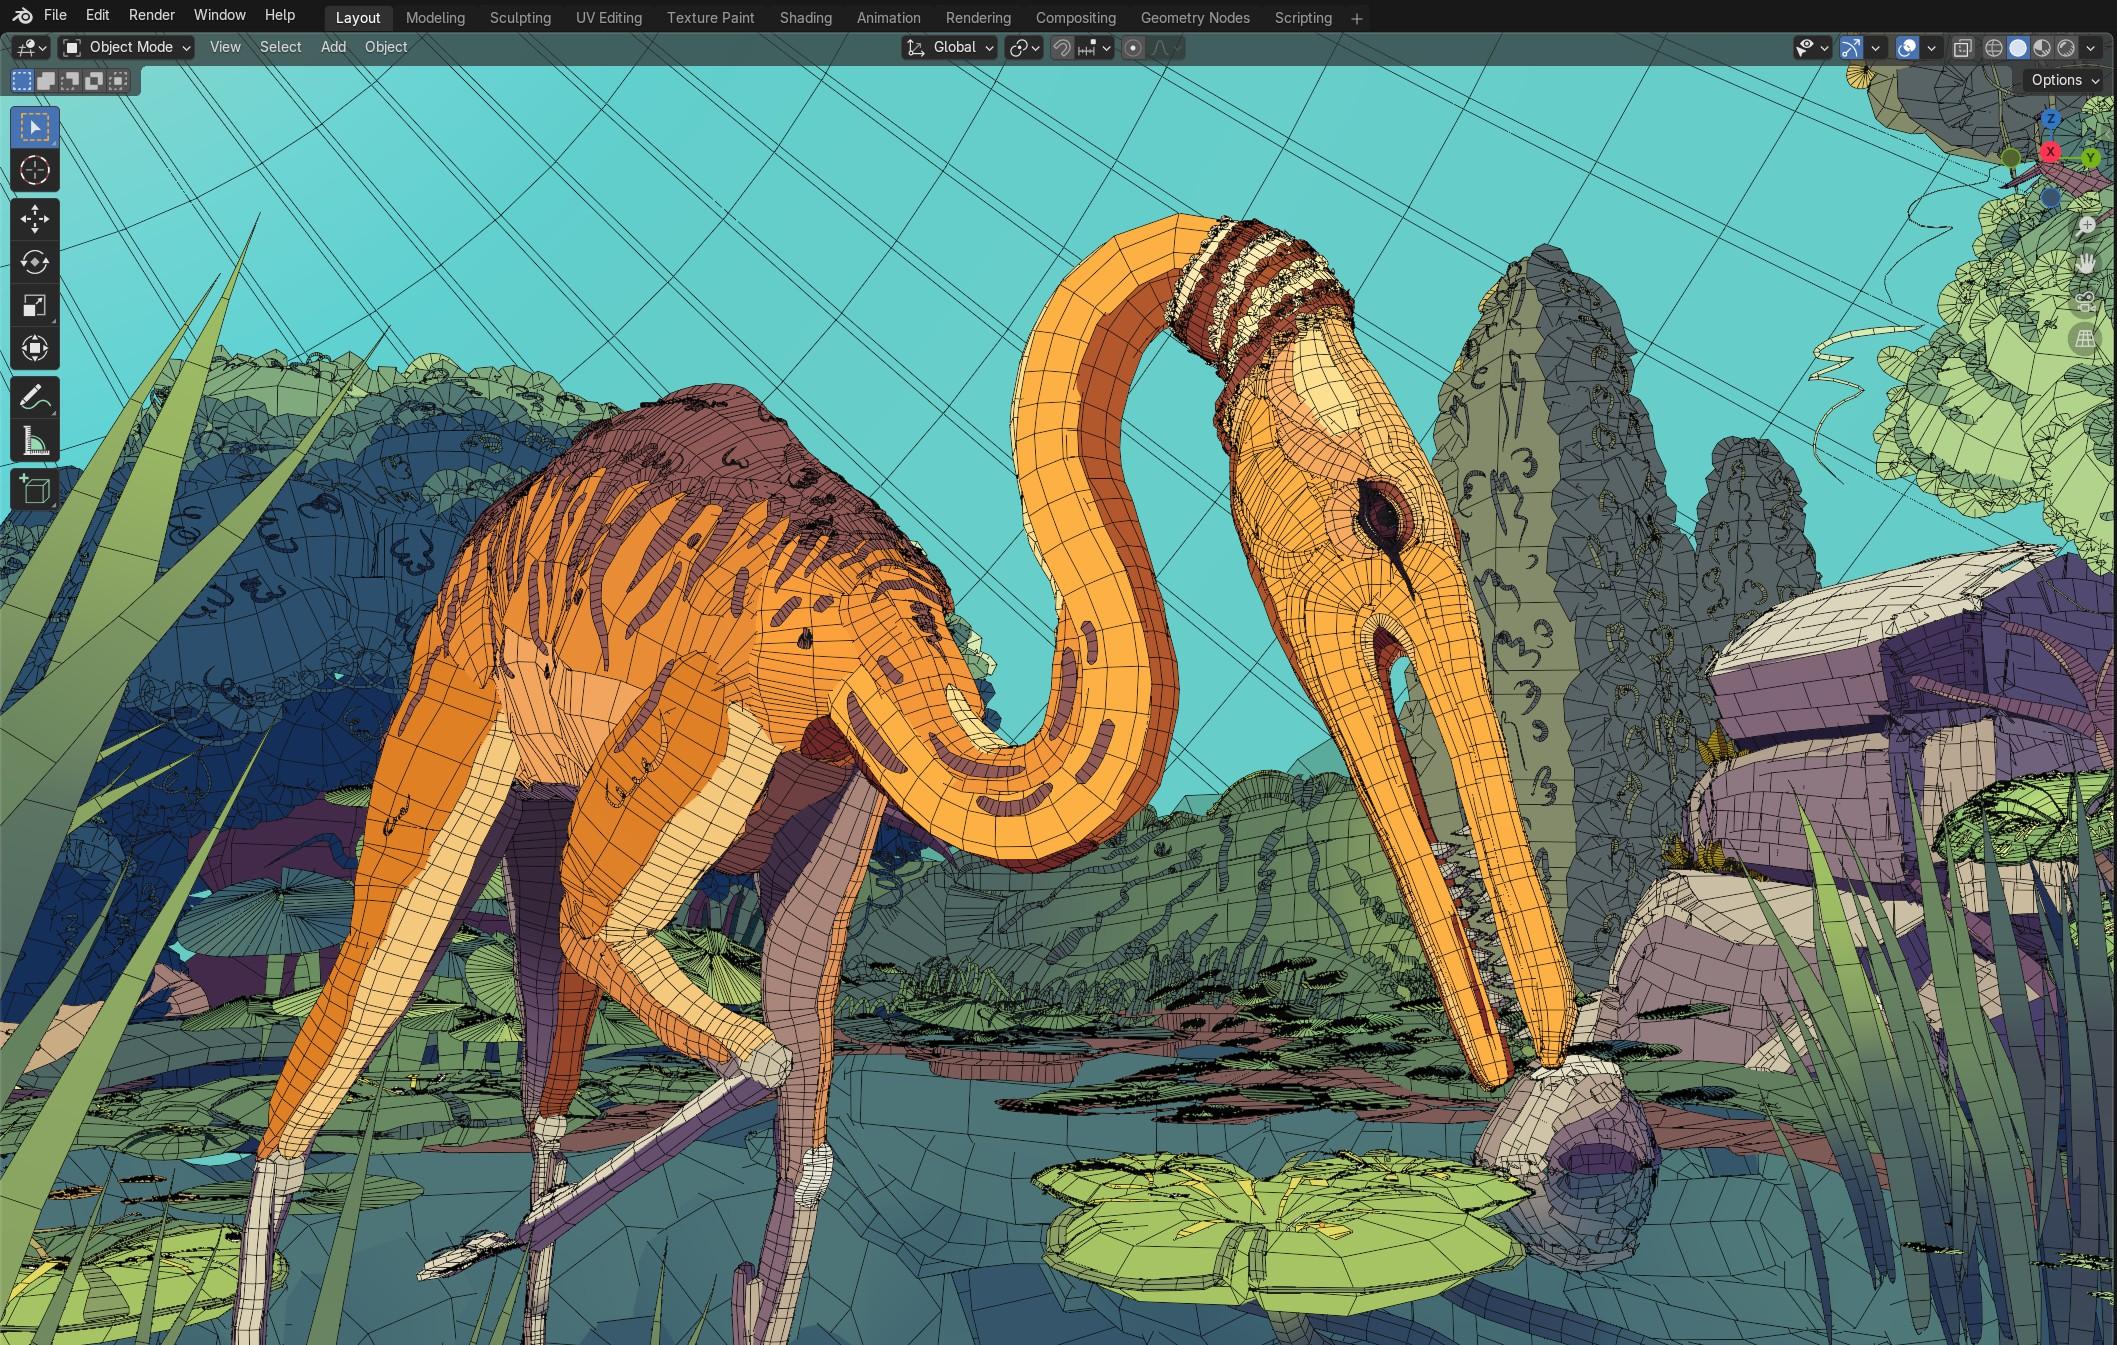
Task: Pick the Annotate pencil tool
Action: tap(35, 397)
